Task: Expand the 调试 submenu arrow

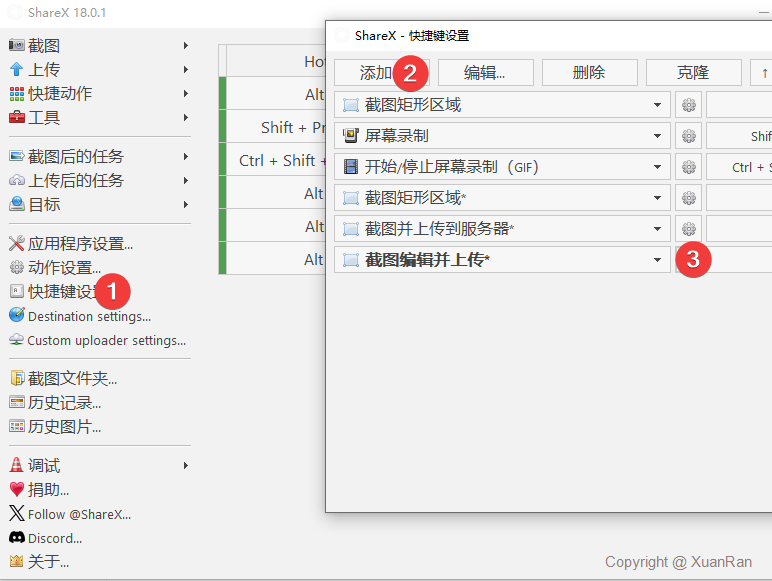Action: pyautogui.click(x=186, y=466)
